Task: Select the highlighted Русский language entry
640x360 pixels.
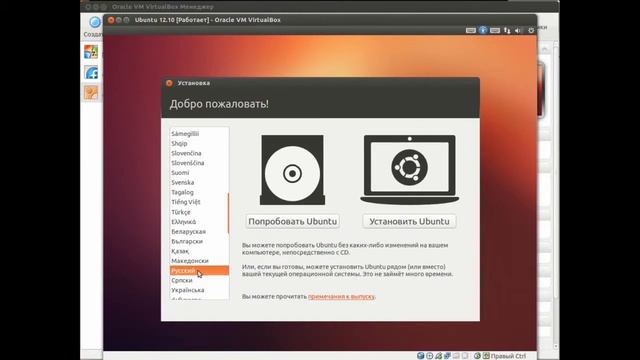Action: pos(199,271)
